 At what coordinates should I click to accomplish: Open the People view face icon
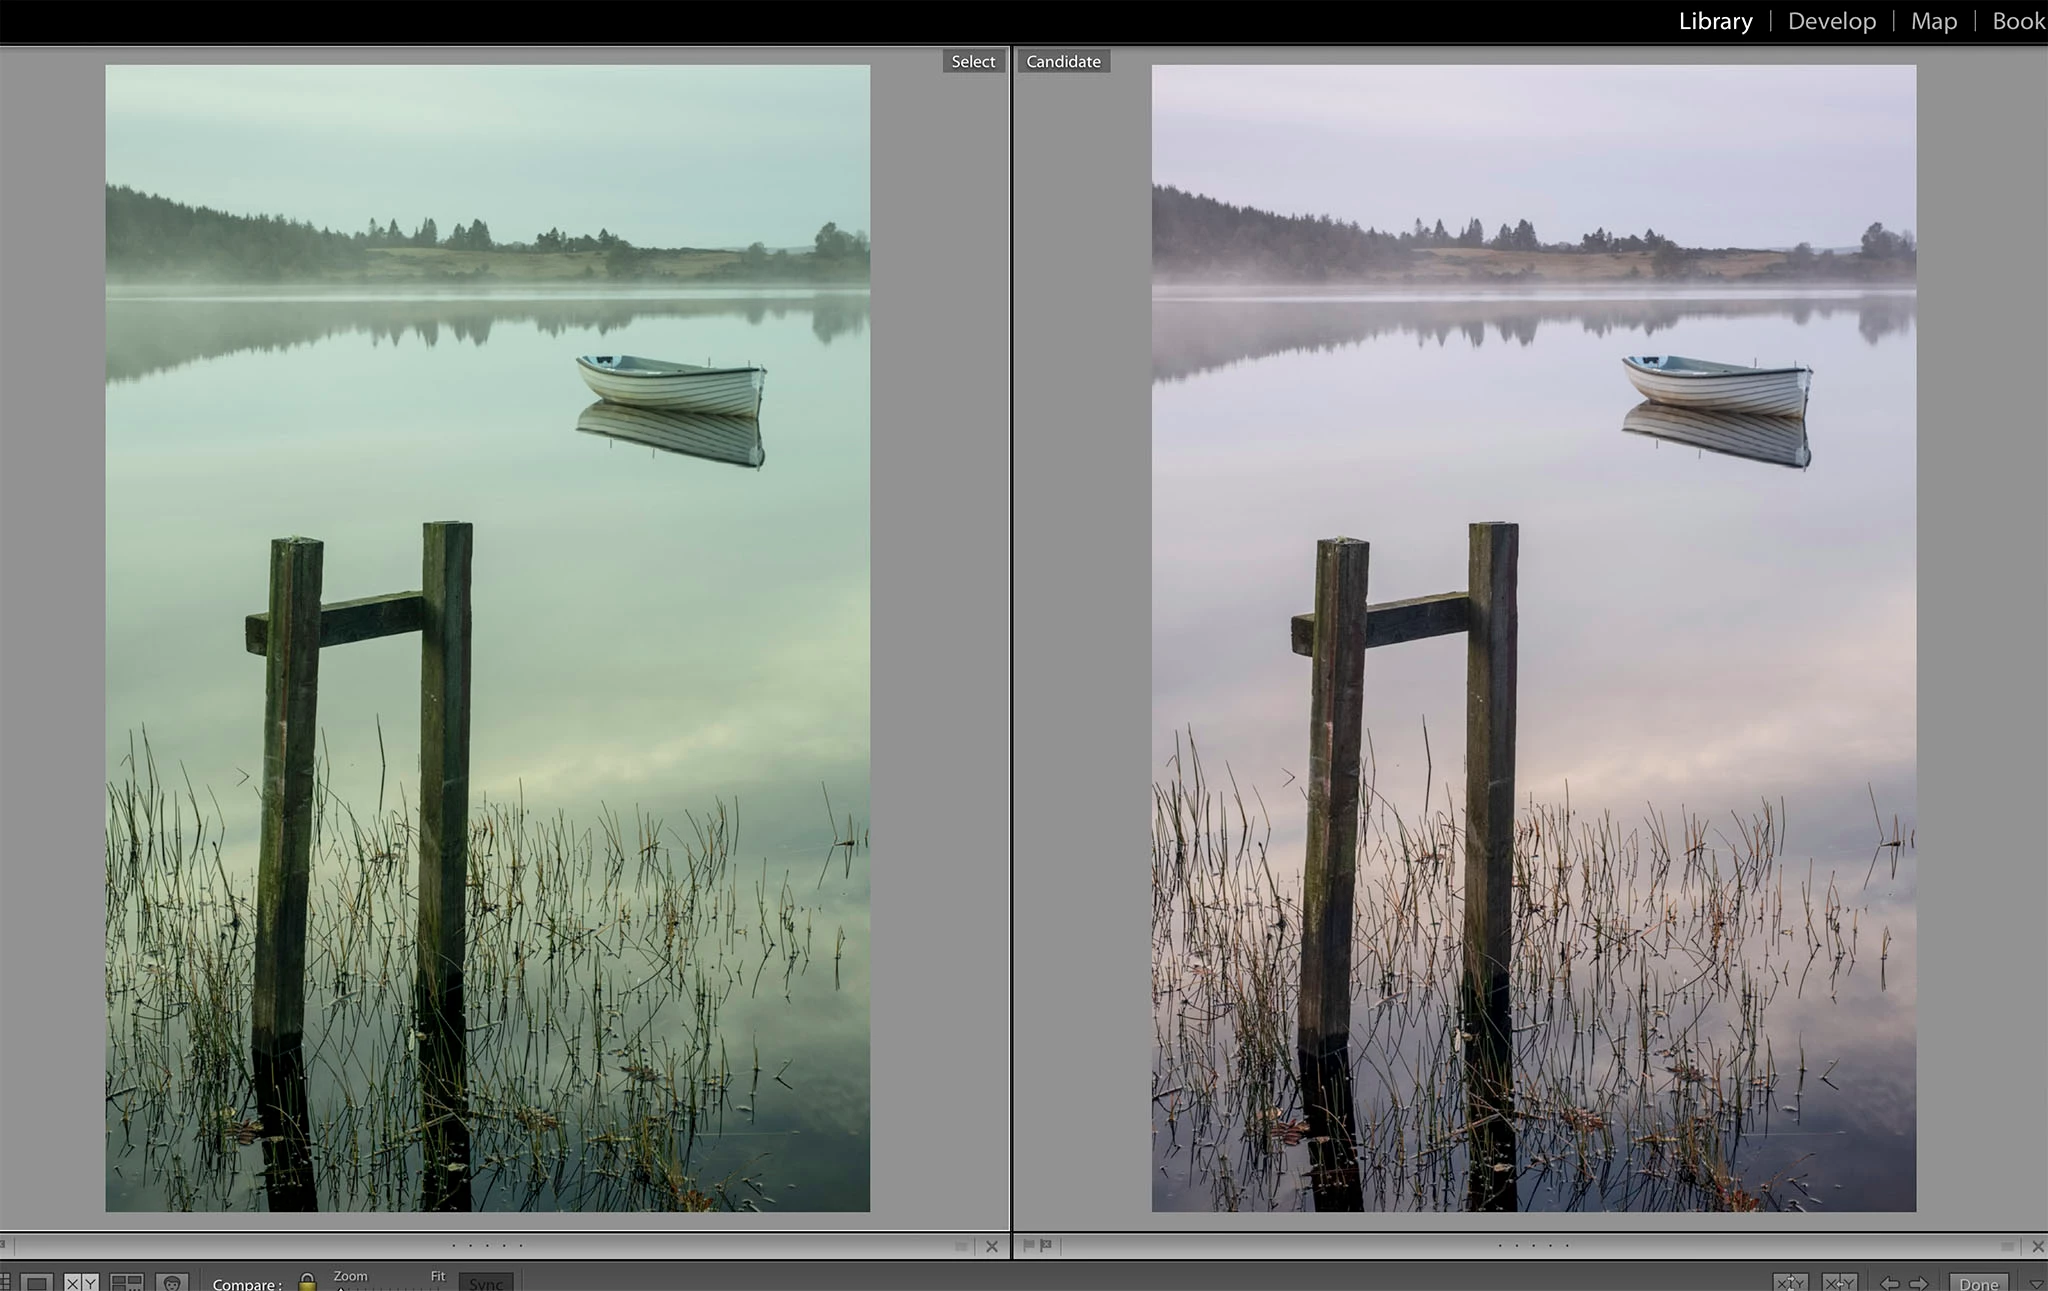click(172, 1283)
